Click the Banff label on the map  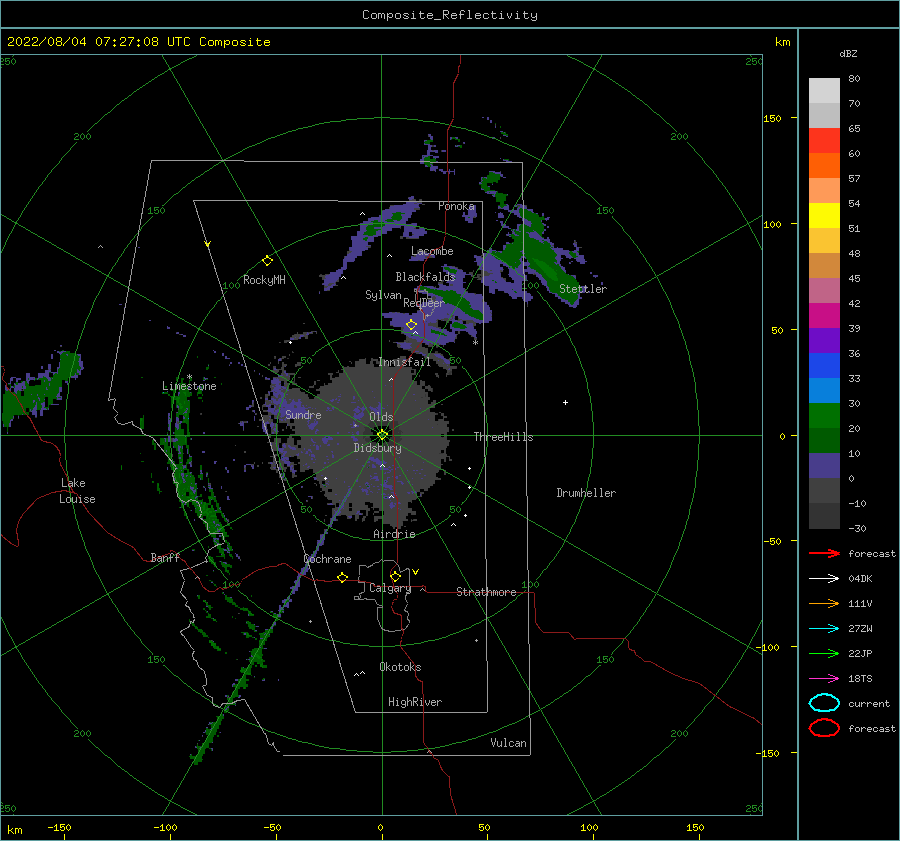[165, 557]
